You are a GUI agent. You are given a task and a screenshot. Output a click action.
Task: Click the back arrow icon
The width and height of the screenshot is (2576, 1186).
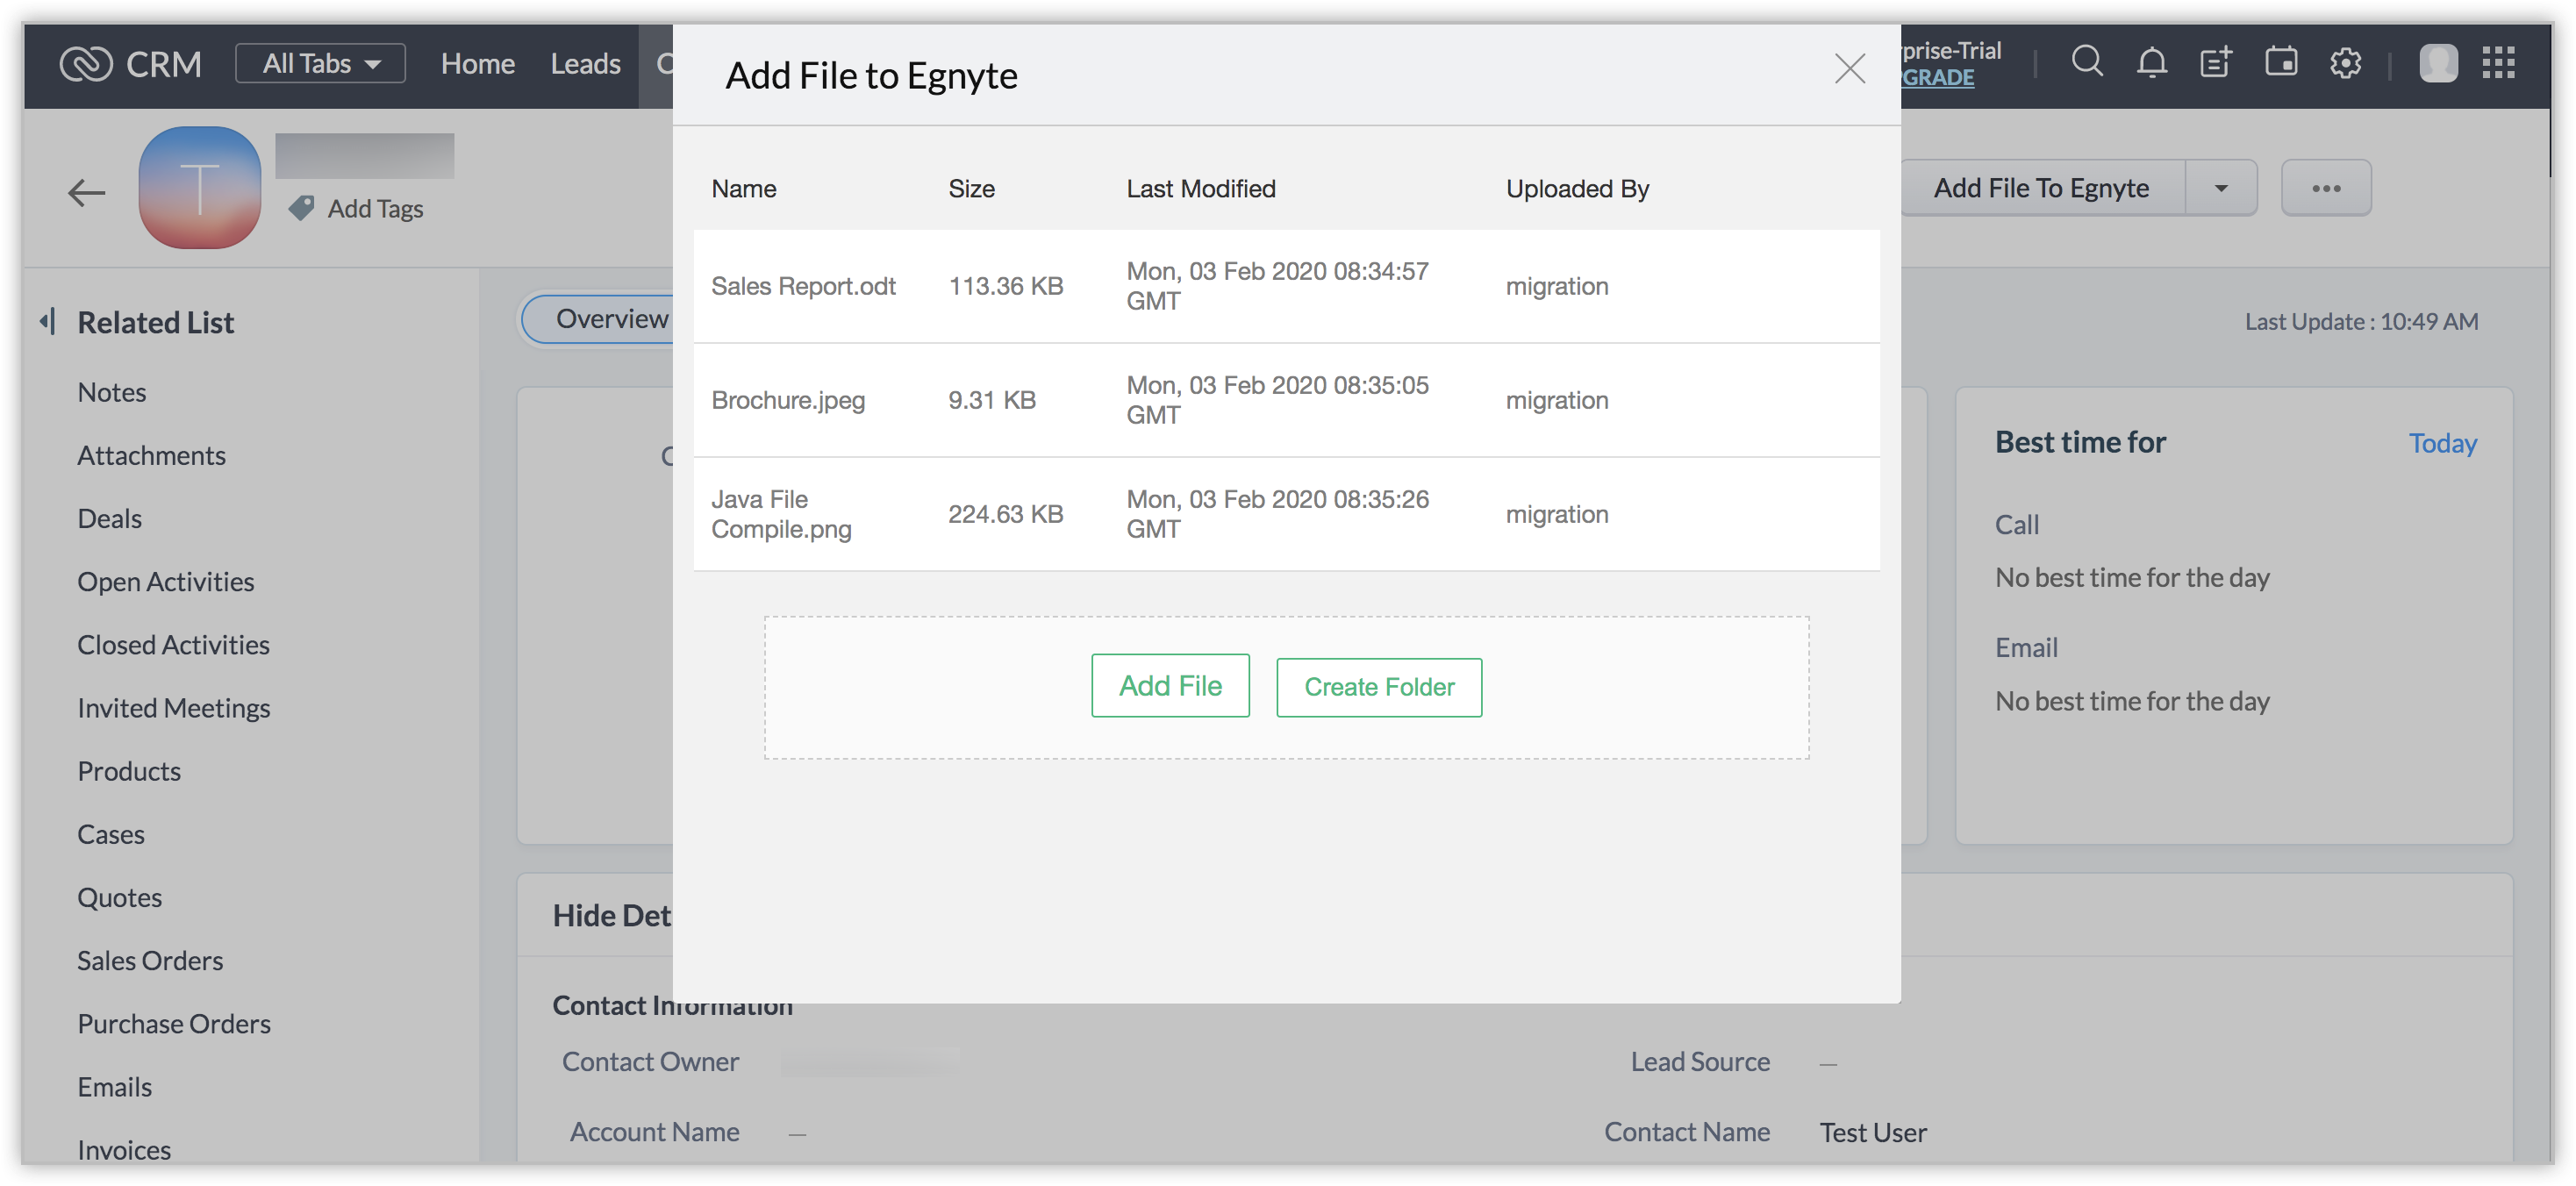coord(87,192)
